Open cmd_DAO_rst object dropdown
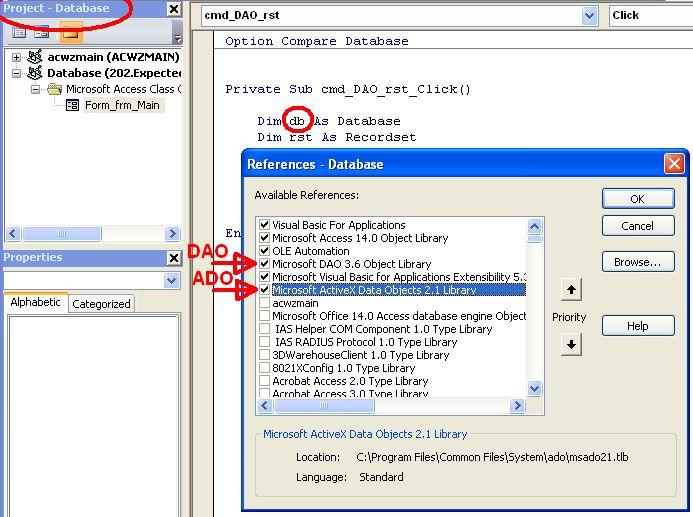This screenshot has width=693, height=517. pyautogui.click(x=589, y=16)
